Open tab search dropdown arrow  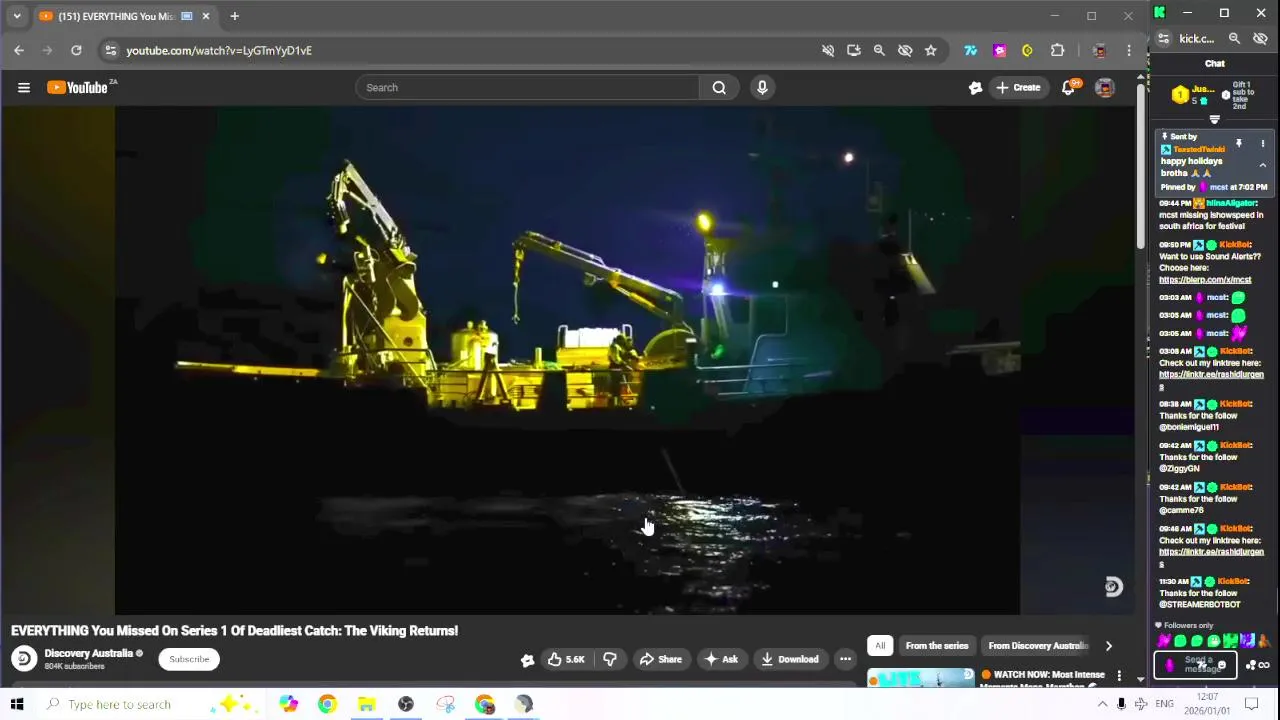(17, 16)
